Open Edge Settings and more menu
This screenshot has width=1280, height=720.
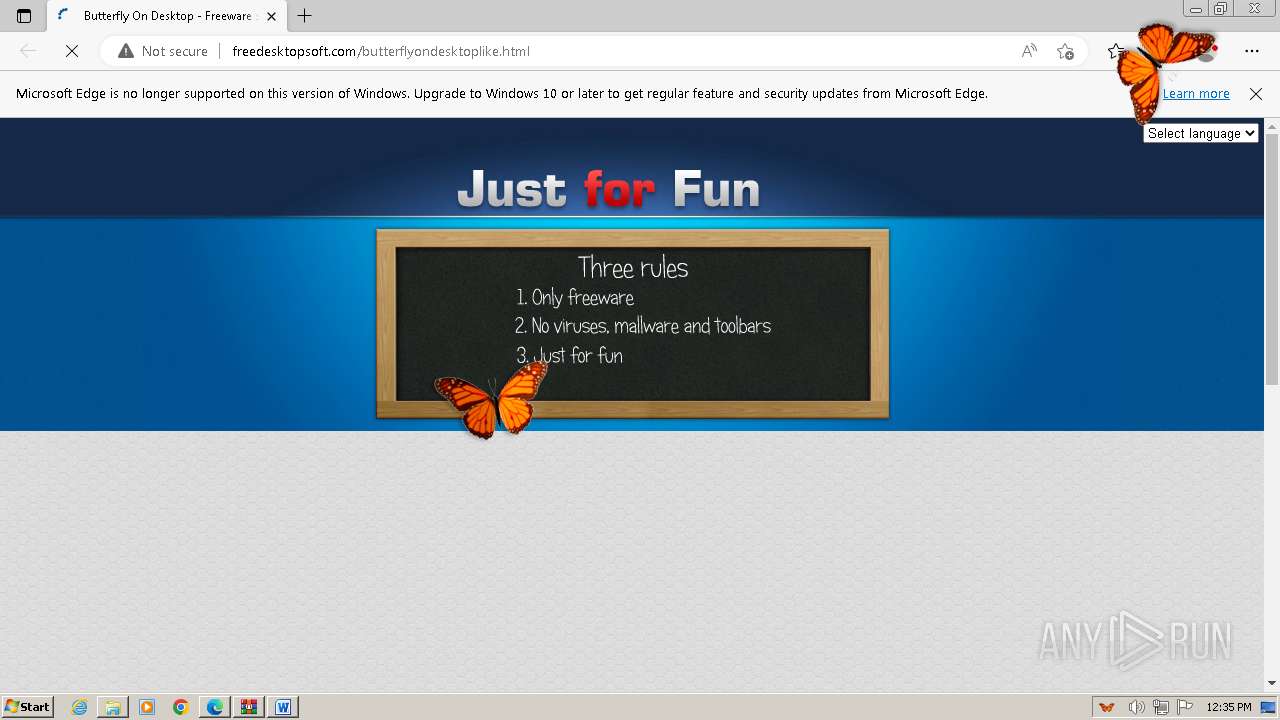(x=1252, y=51)
